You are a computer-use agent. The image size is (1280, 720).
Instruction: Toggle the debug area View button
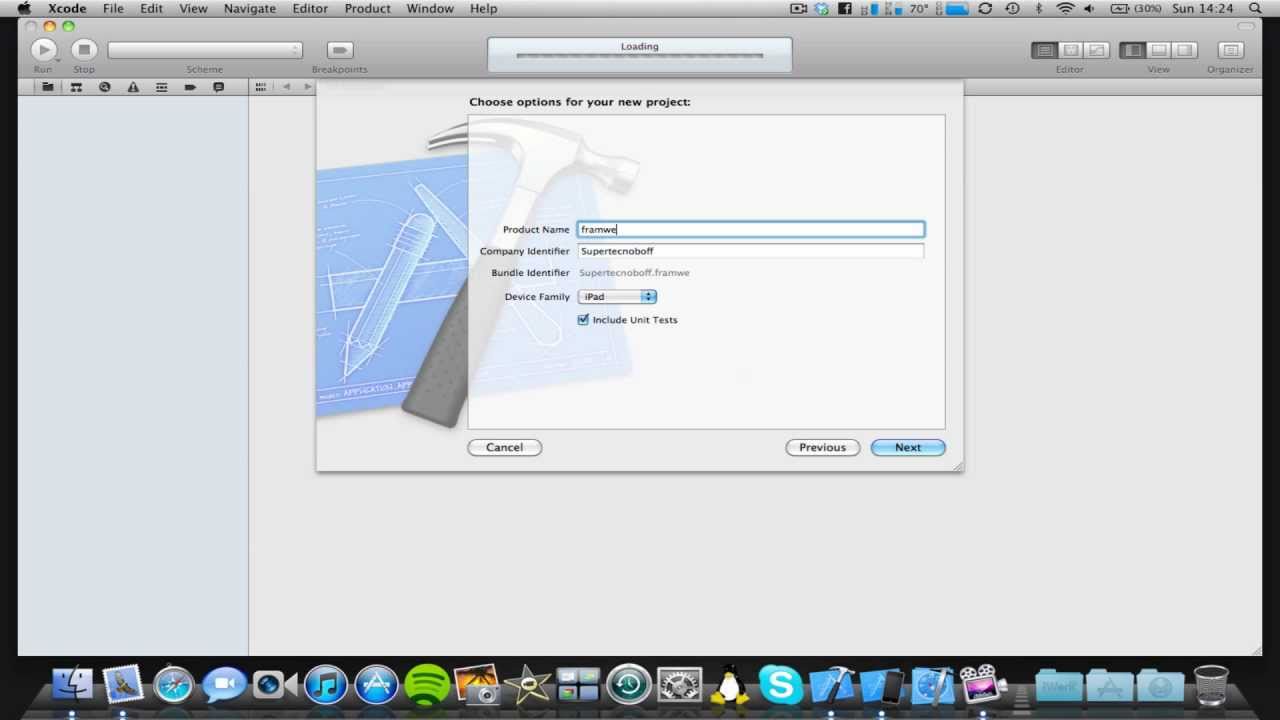1158,50
